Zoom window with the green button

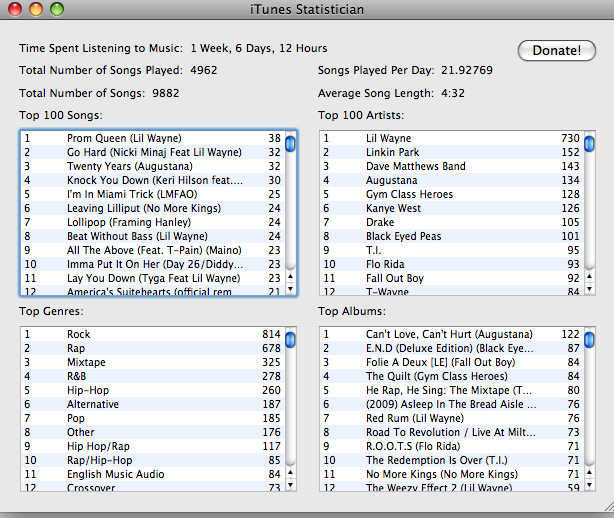tap(57, 9)
